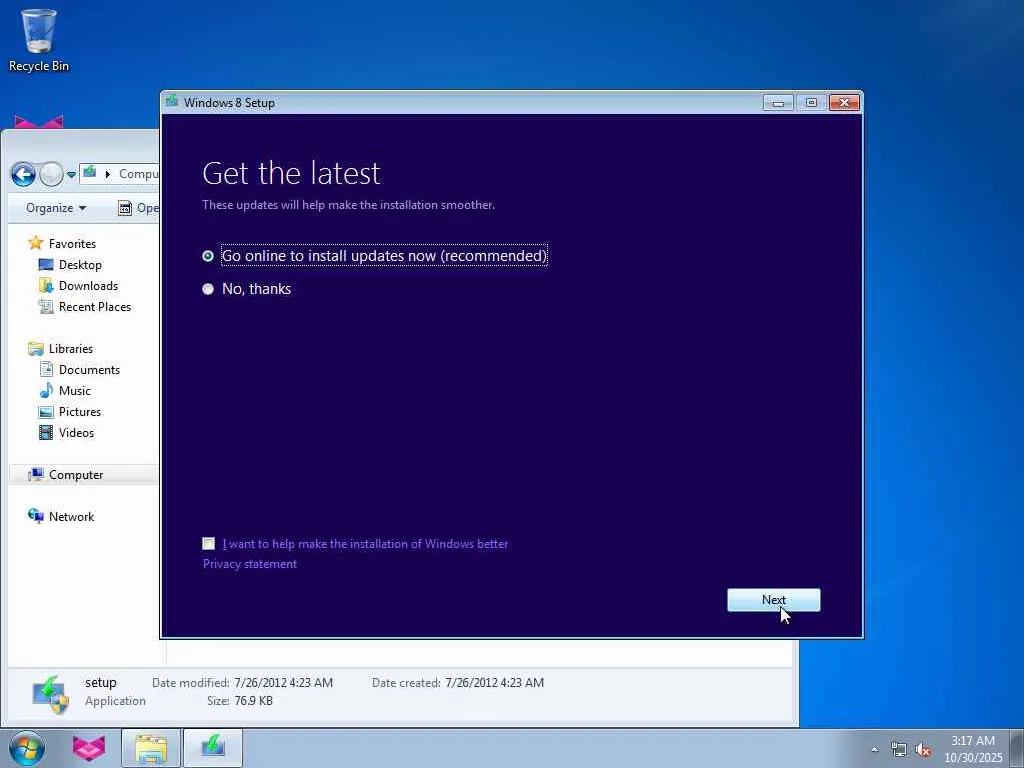Open the taskbar clock showing 3:17 AM
1024x768 pixels.
coord(973,748)
